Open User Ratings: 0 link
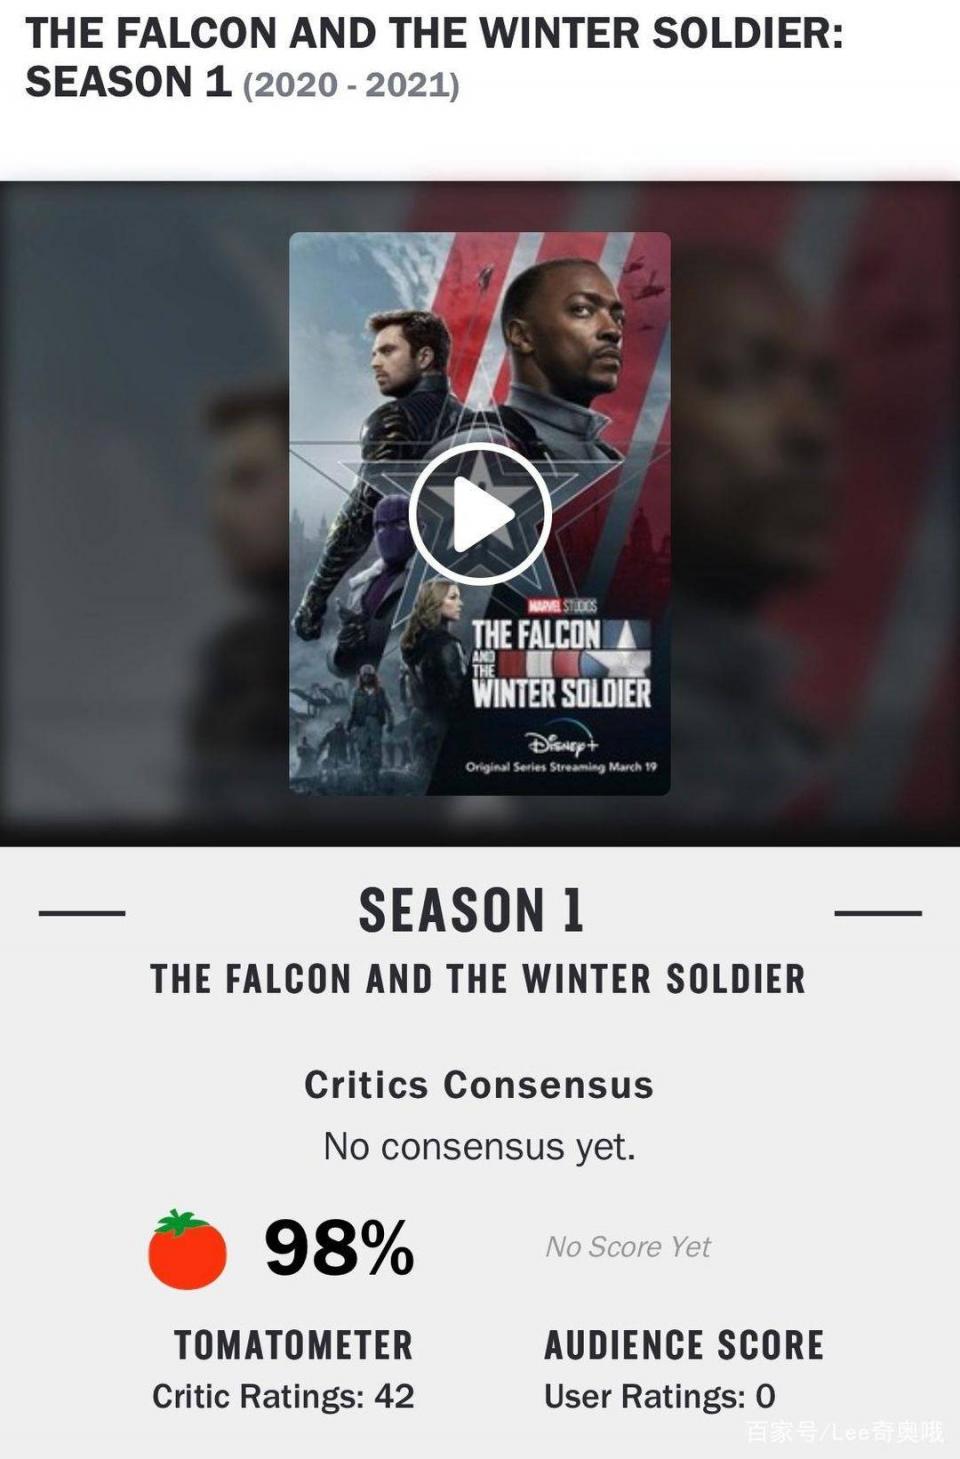Screen dimensions: 960x1459 [660, 1396]
